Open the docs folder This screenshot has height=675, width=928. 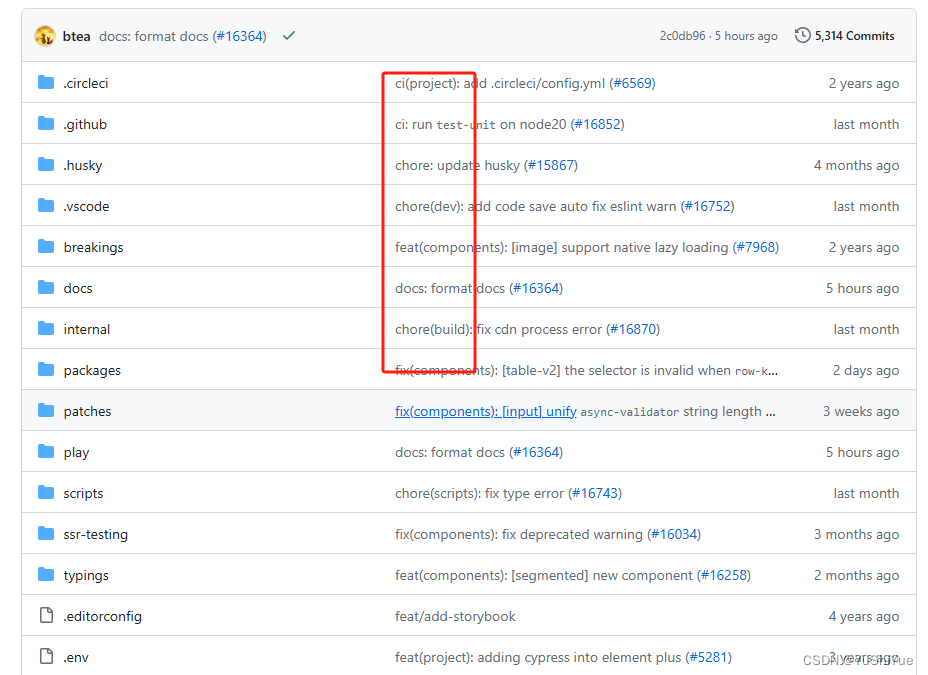pyautogui.click(x=77, y=288)
